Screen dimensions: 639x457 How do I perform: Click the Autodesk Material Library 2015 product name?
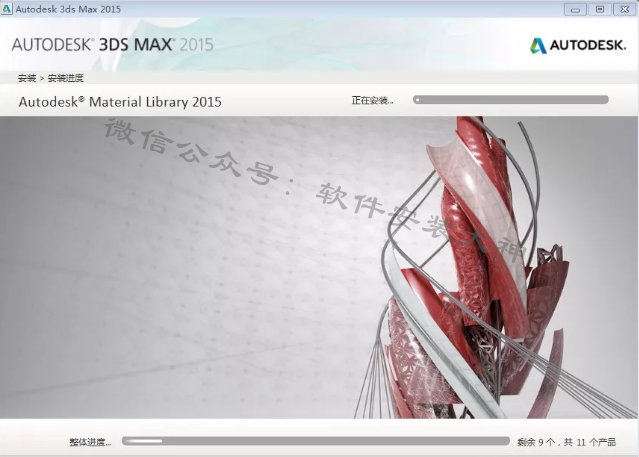pyautogui.click(x=120, y=102)
